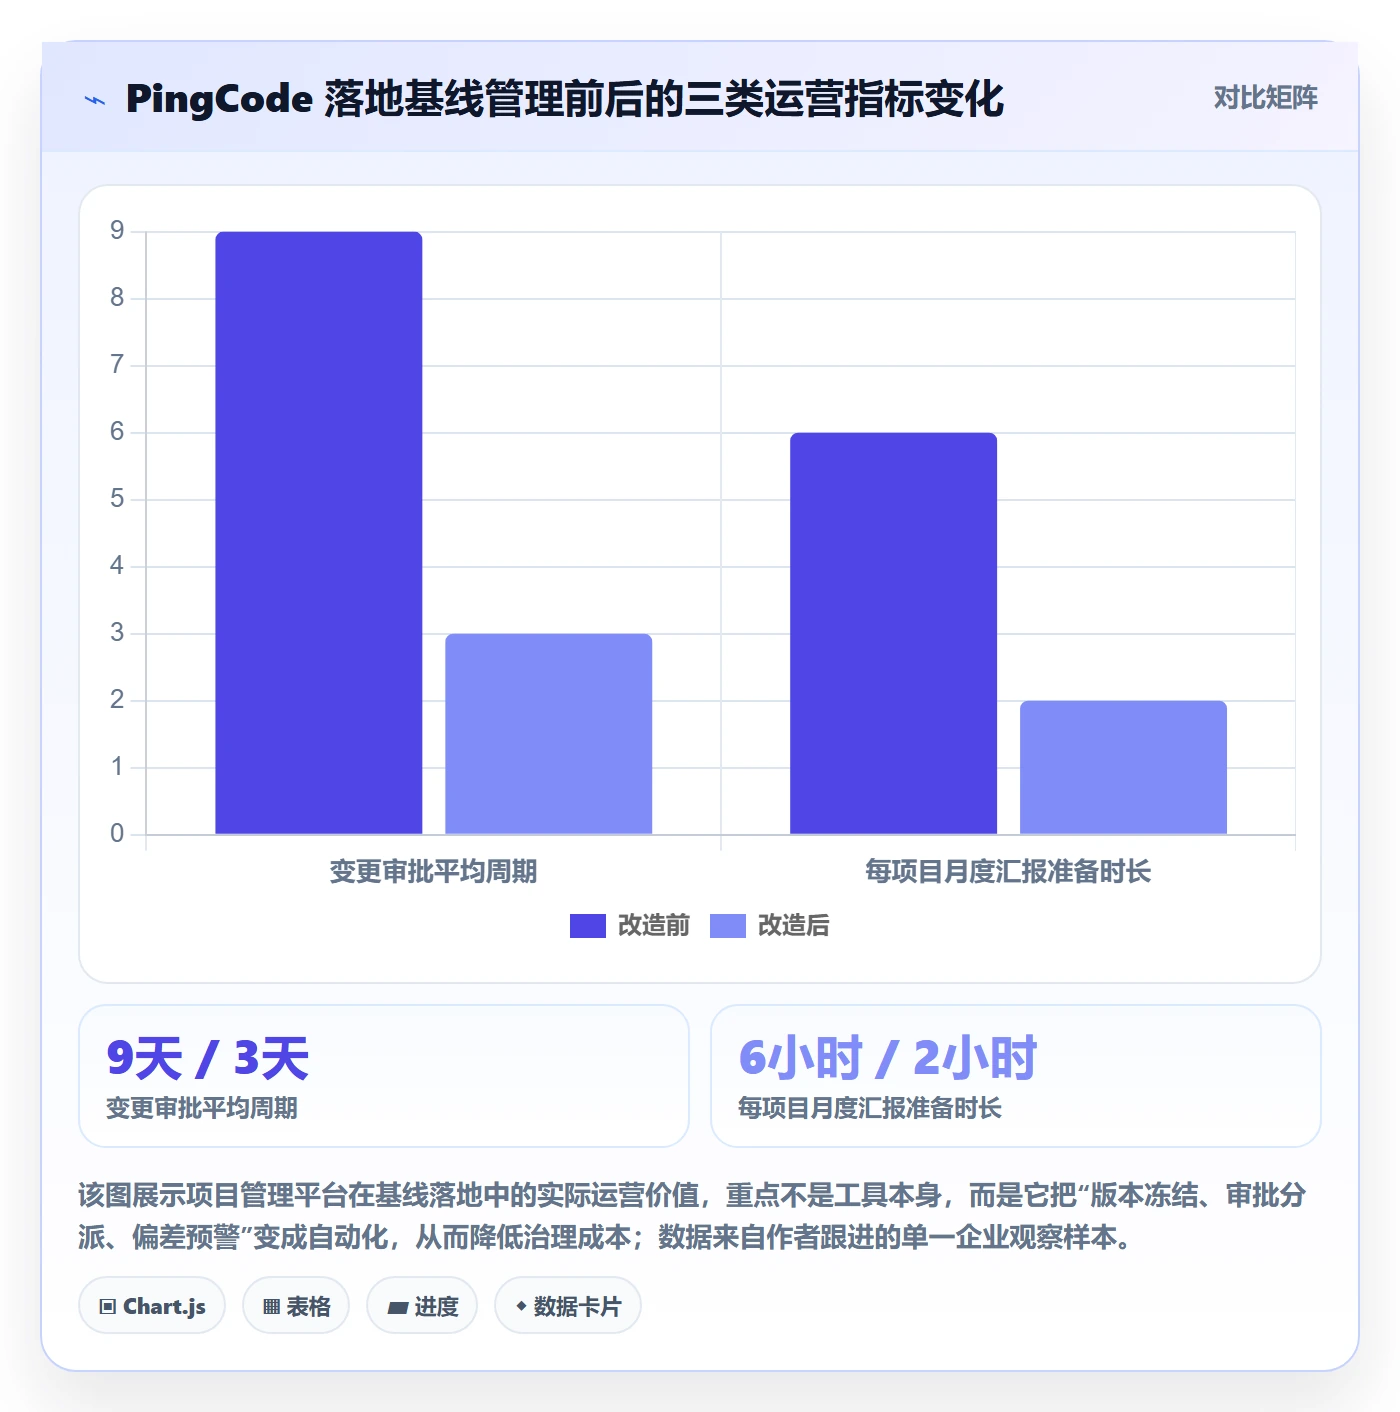Open the 9天 / 3天 data card
This screenshot has width=1400, height=1412.
[384, 1076]
